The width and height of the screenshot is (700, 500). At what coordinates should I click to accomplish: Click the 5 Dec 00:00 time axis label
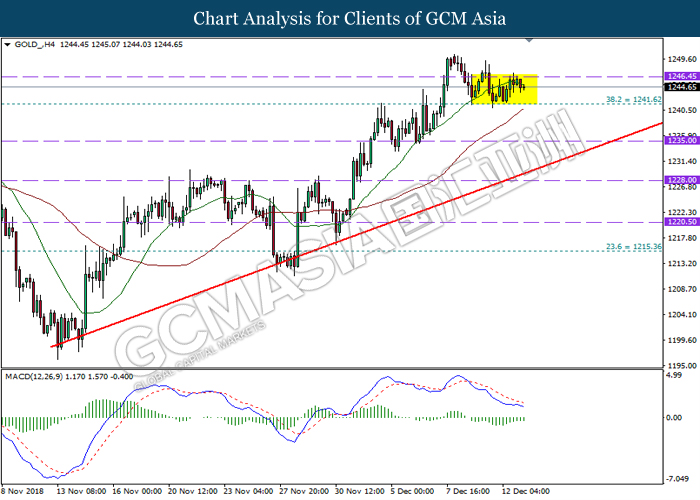pos(413,491)
